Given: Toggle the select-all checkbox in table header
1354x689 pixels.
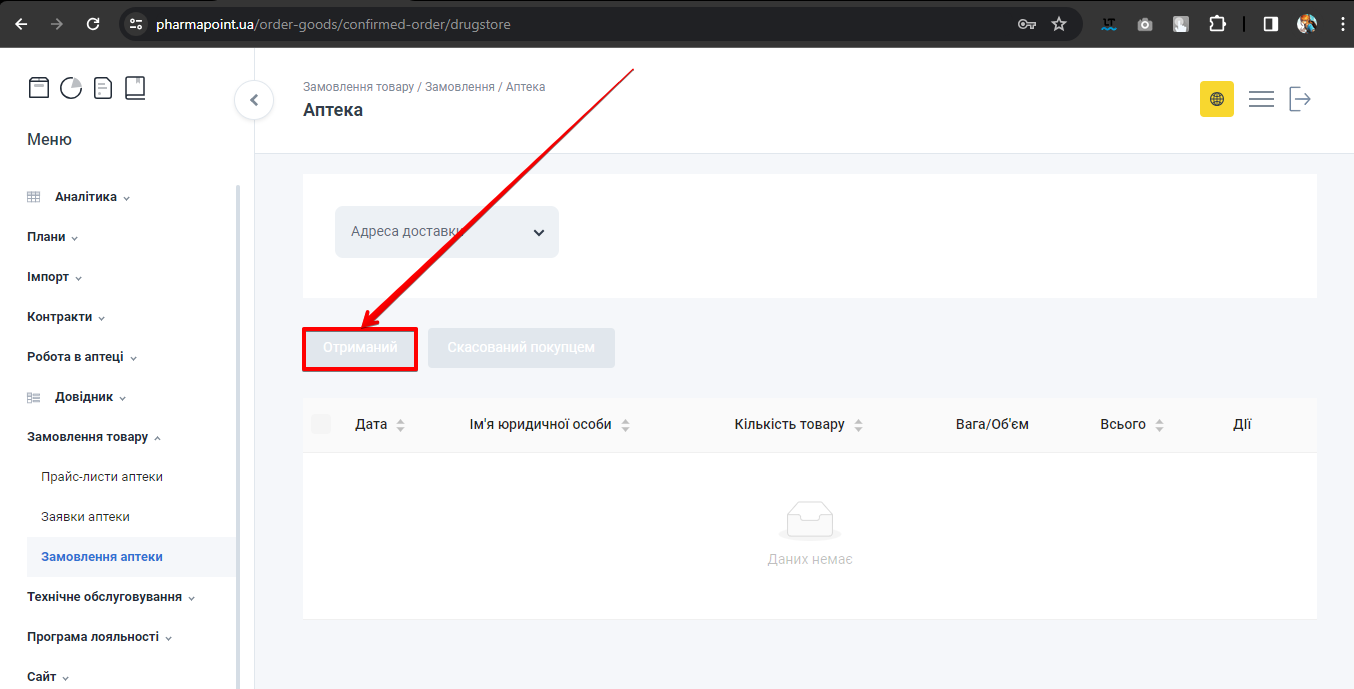Looking at the screenshot, I should (x=321, y=424).
